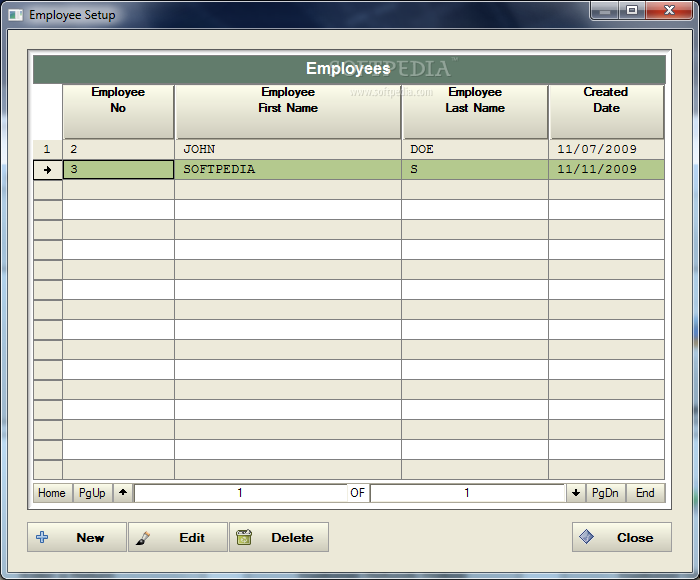This screenshot has width=700, height=580.
Task: Select the 11/11/2009 created date cell
Action: [606, 170]
